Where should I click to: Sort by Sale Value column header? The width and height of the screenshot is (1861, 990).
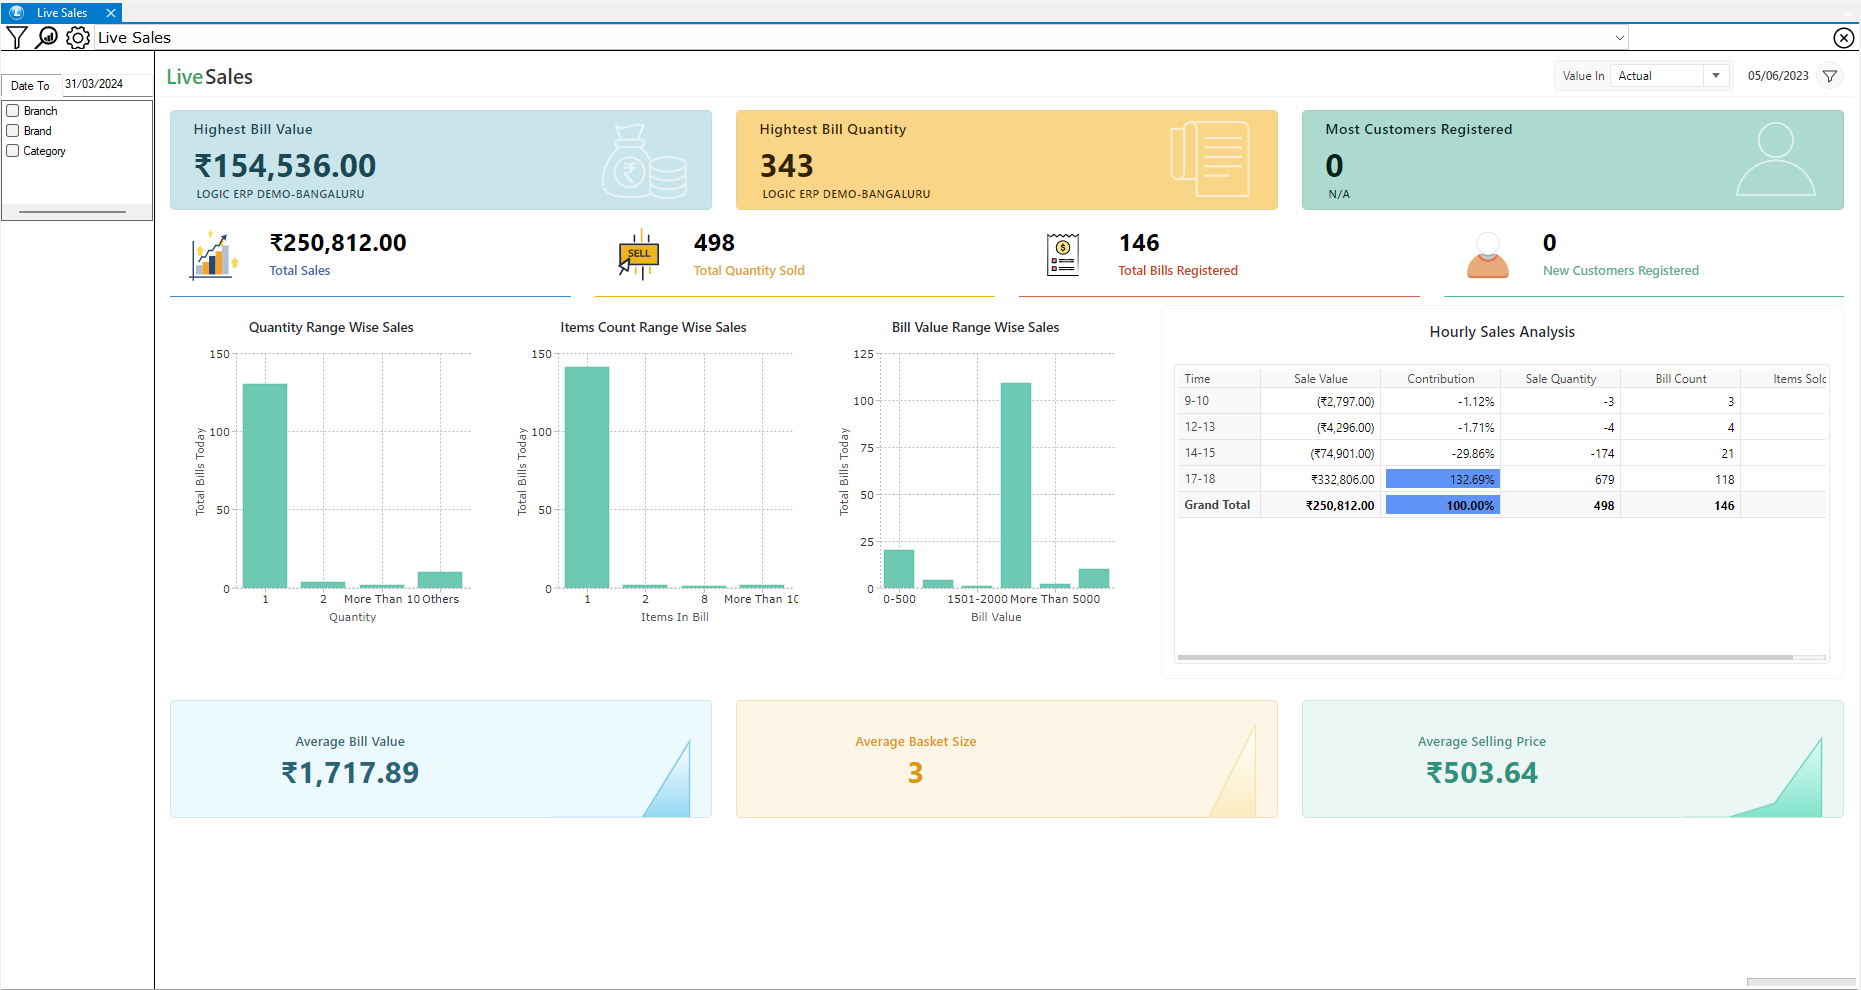(x=1320, y=379)
